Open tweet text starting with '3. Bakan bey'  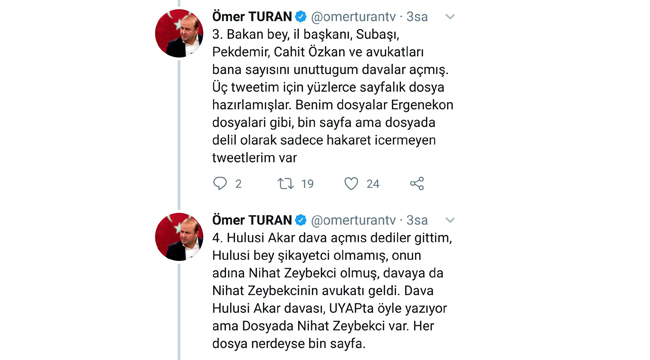click(x=333, y=96)
